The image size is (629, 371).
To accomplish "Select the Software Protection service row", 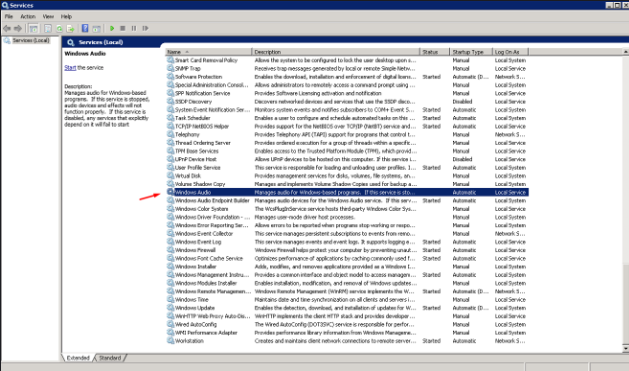I will point(347,77).
